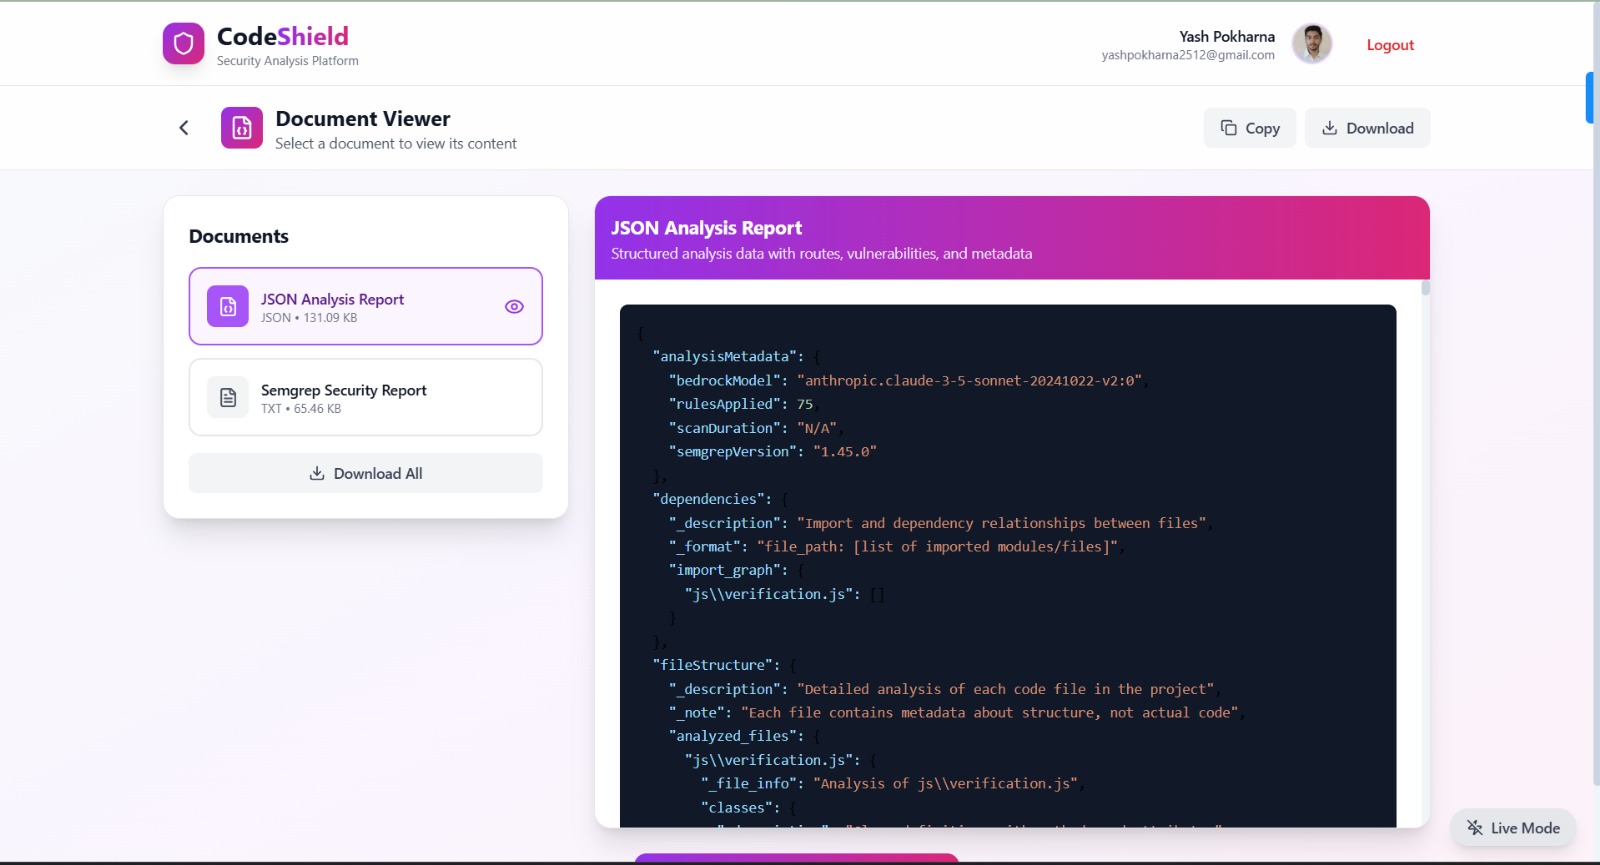Click the "rulesApplied" line in the code
This screenshot has height=865, width=1600.
(x=743, y=404)
